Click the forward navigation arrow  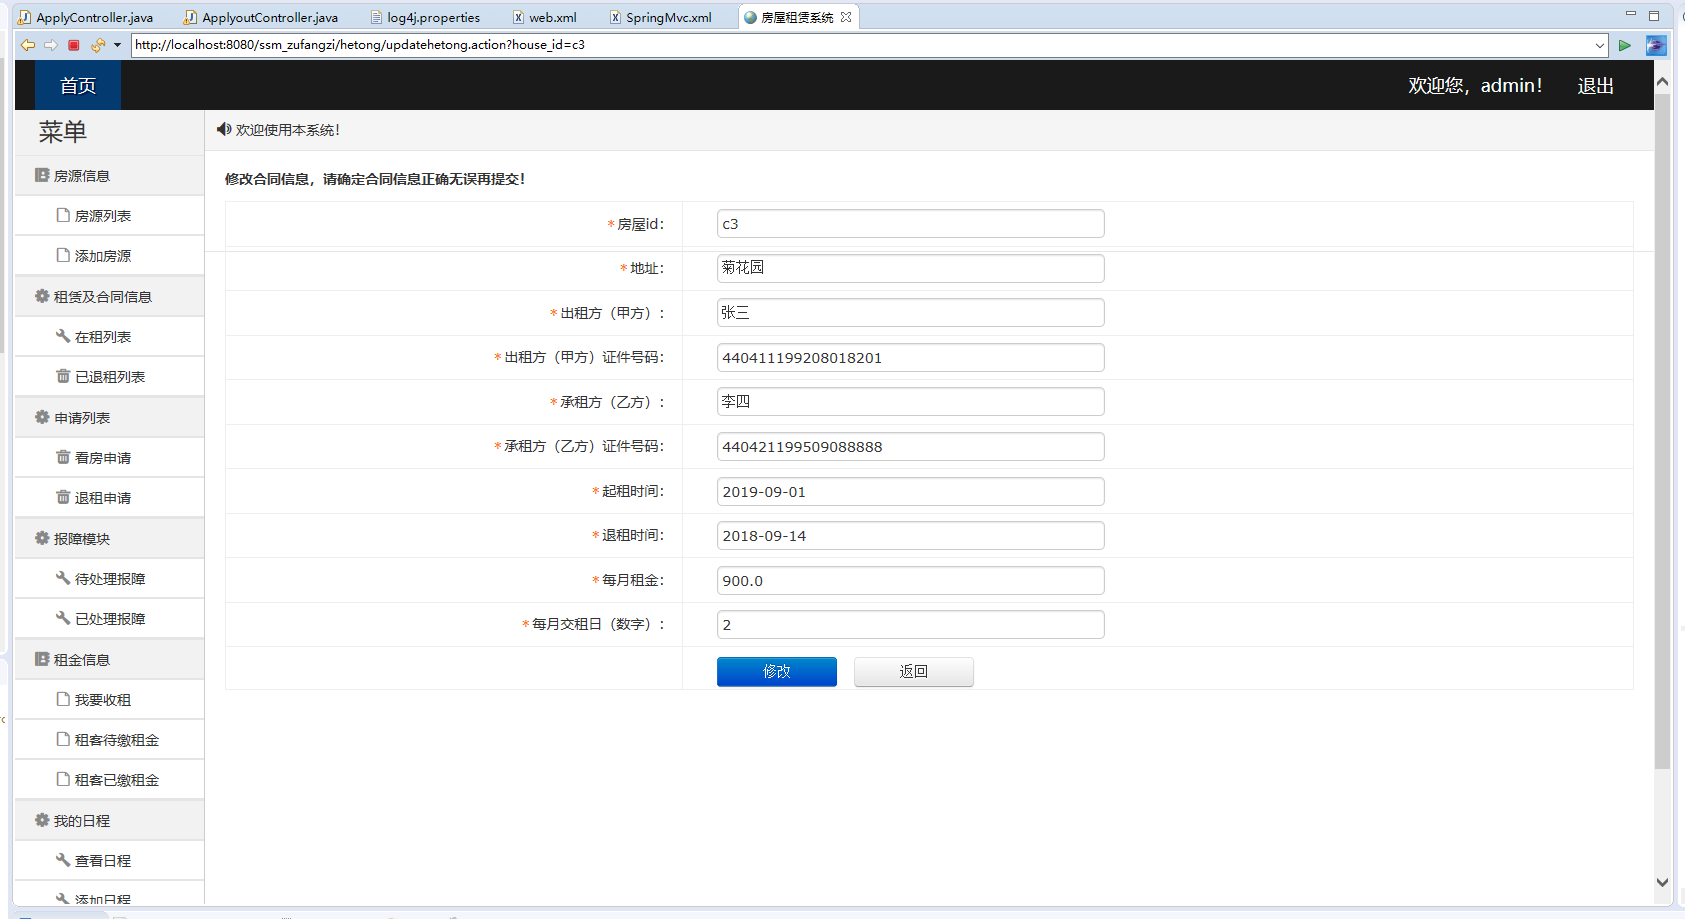coord(50,44)
